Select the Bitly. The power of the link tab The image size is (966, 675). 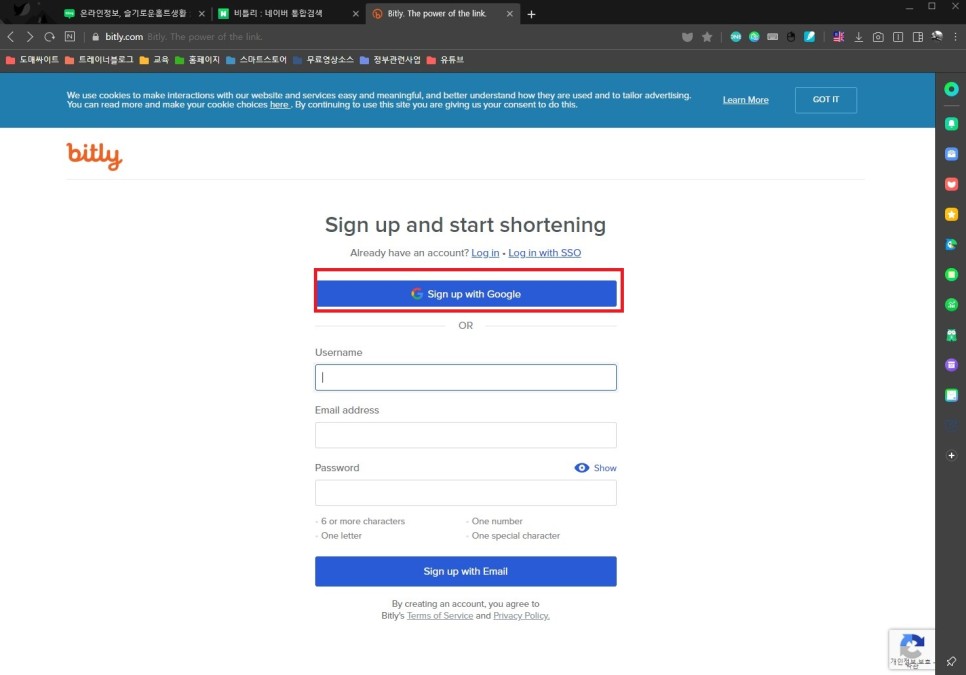(440, 14)
